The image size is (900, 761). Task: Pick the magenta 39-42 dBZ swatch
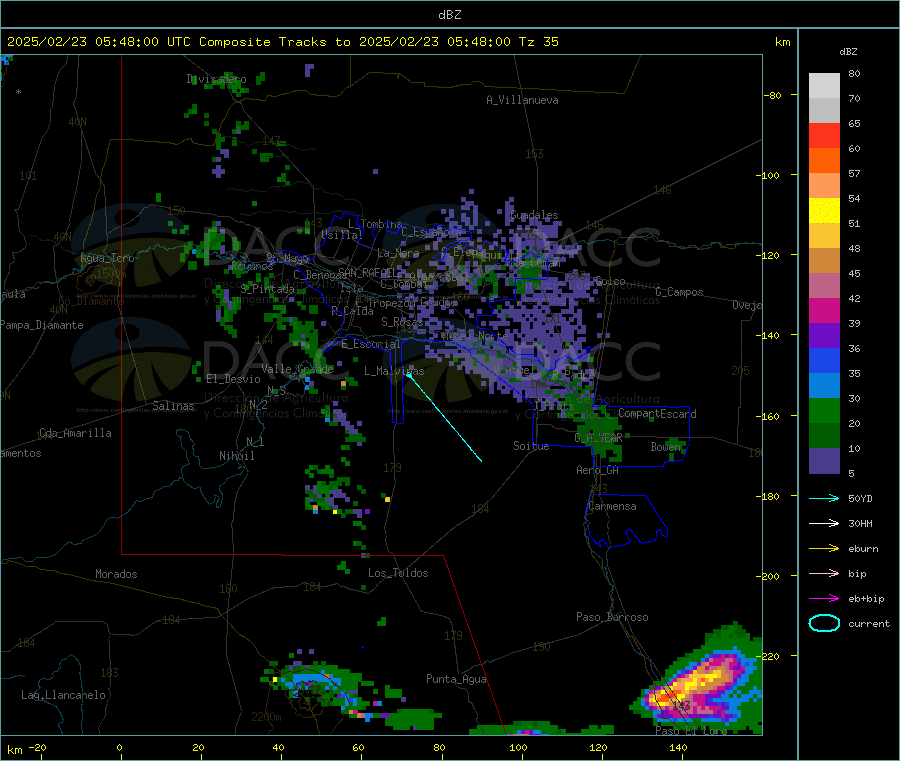(x=824, y=310)
